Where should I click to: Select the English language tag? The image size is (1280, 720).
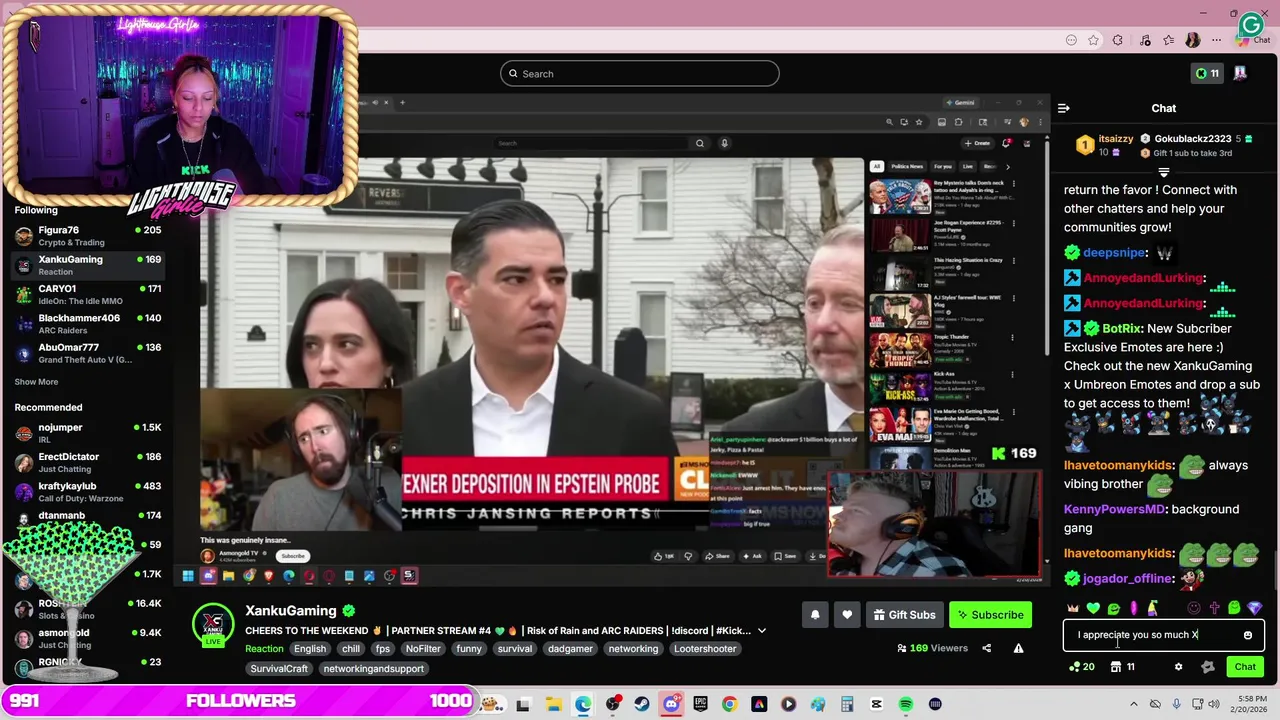310,649
